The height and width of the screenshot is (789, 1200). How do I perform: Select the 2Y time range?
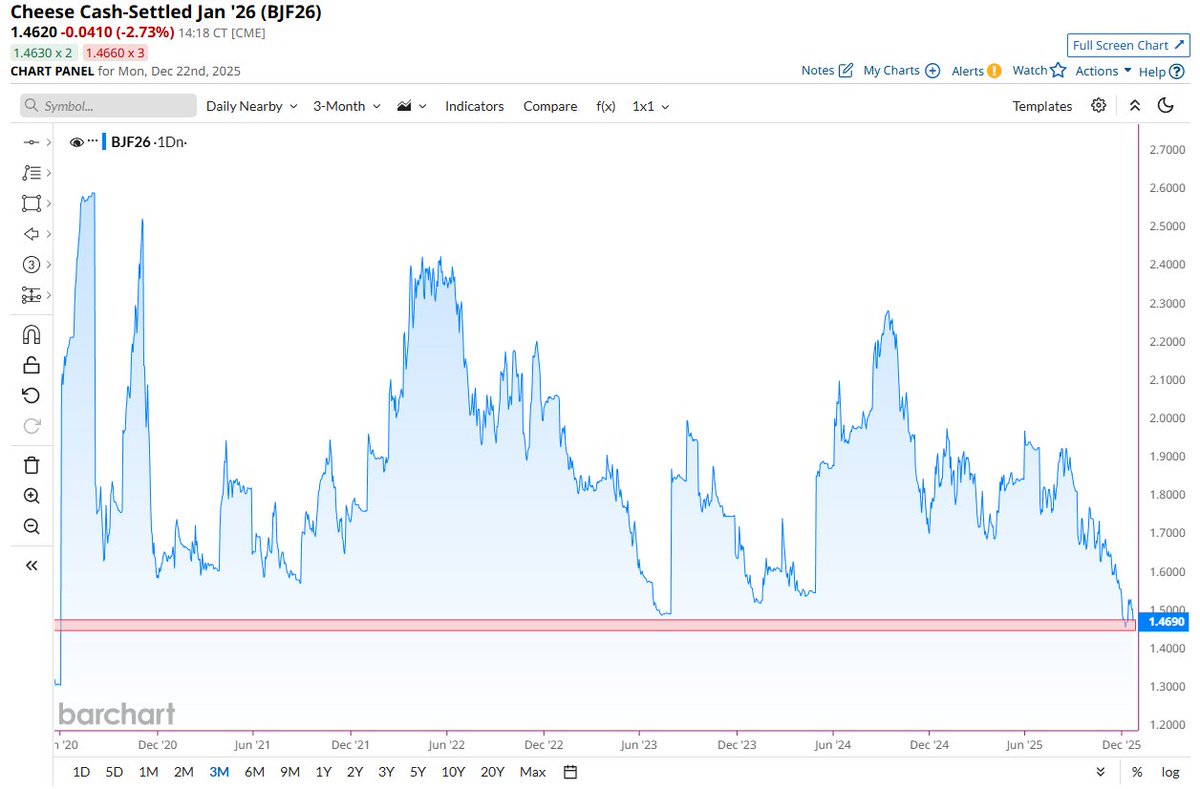pyautogui.click(x=355, y=772)
